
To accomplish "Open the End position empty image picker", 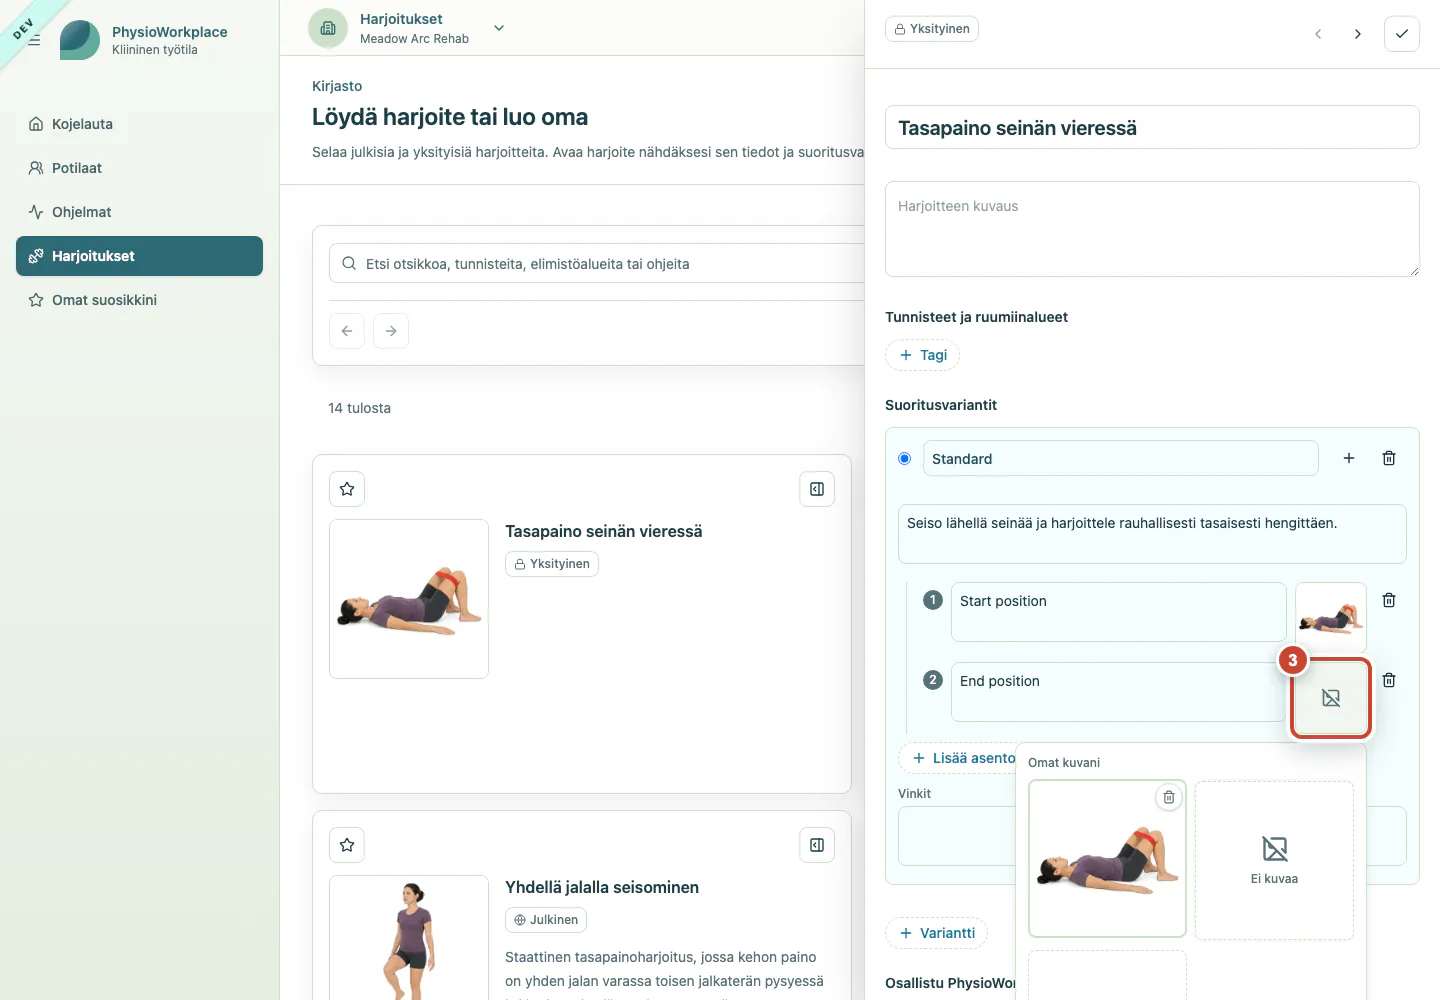I will (1331, 698).
